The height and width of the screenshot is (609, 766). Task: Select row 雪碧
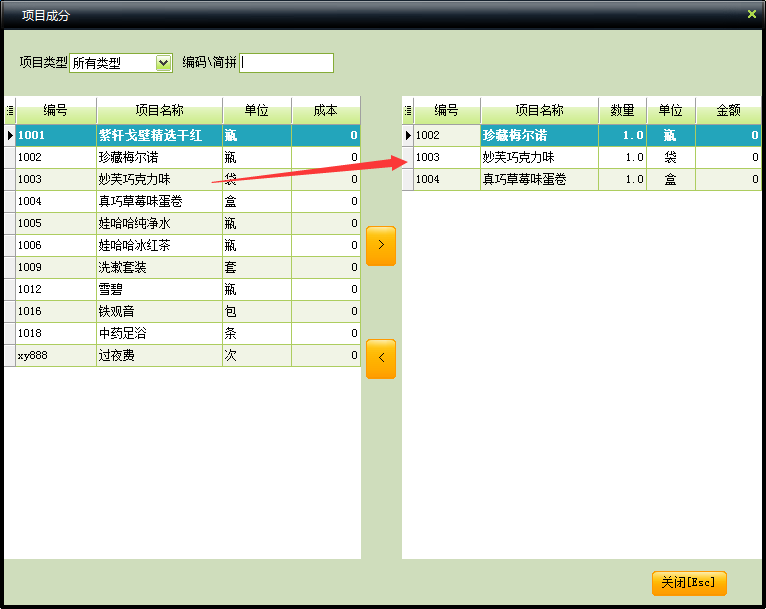coord(182,289)
